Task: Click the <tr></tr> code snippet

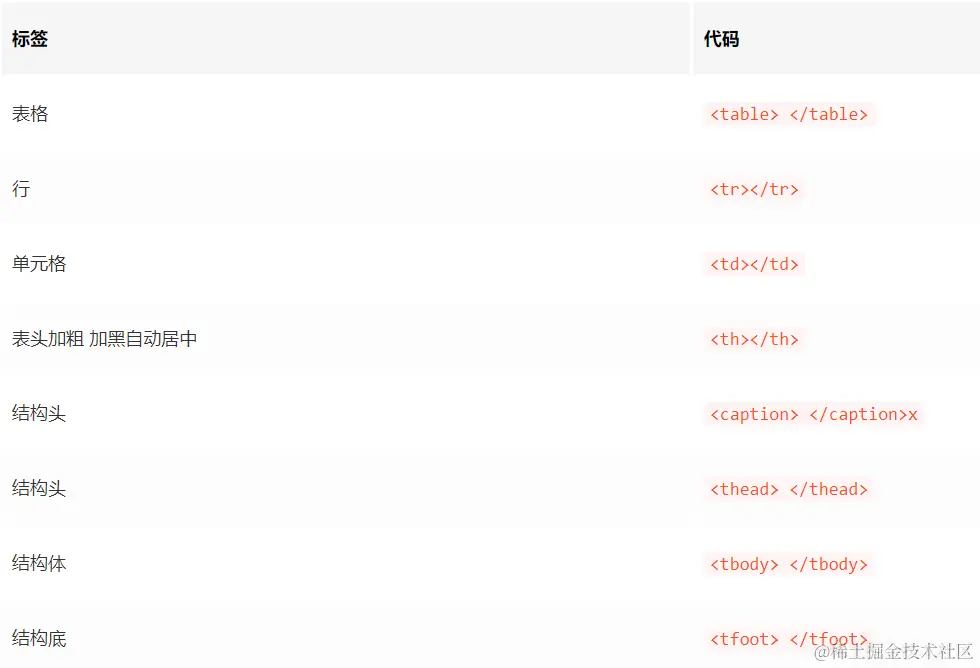Action: tap(754, 189)
